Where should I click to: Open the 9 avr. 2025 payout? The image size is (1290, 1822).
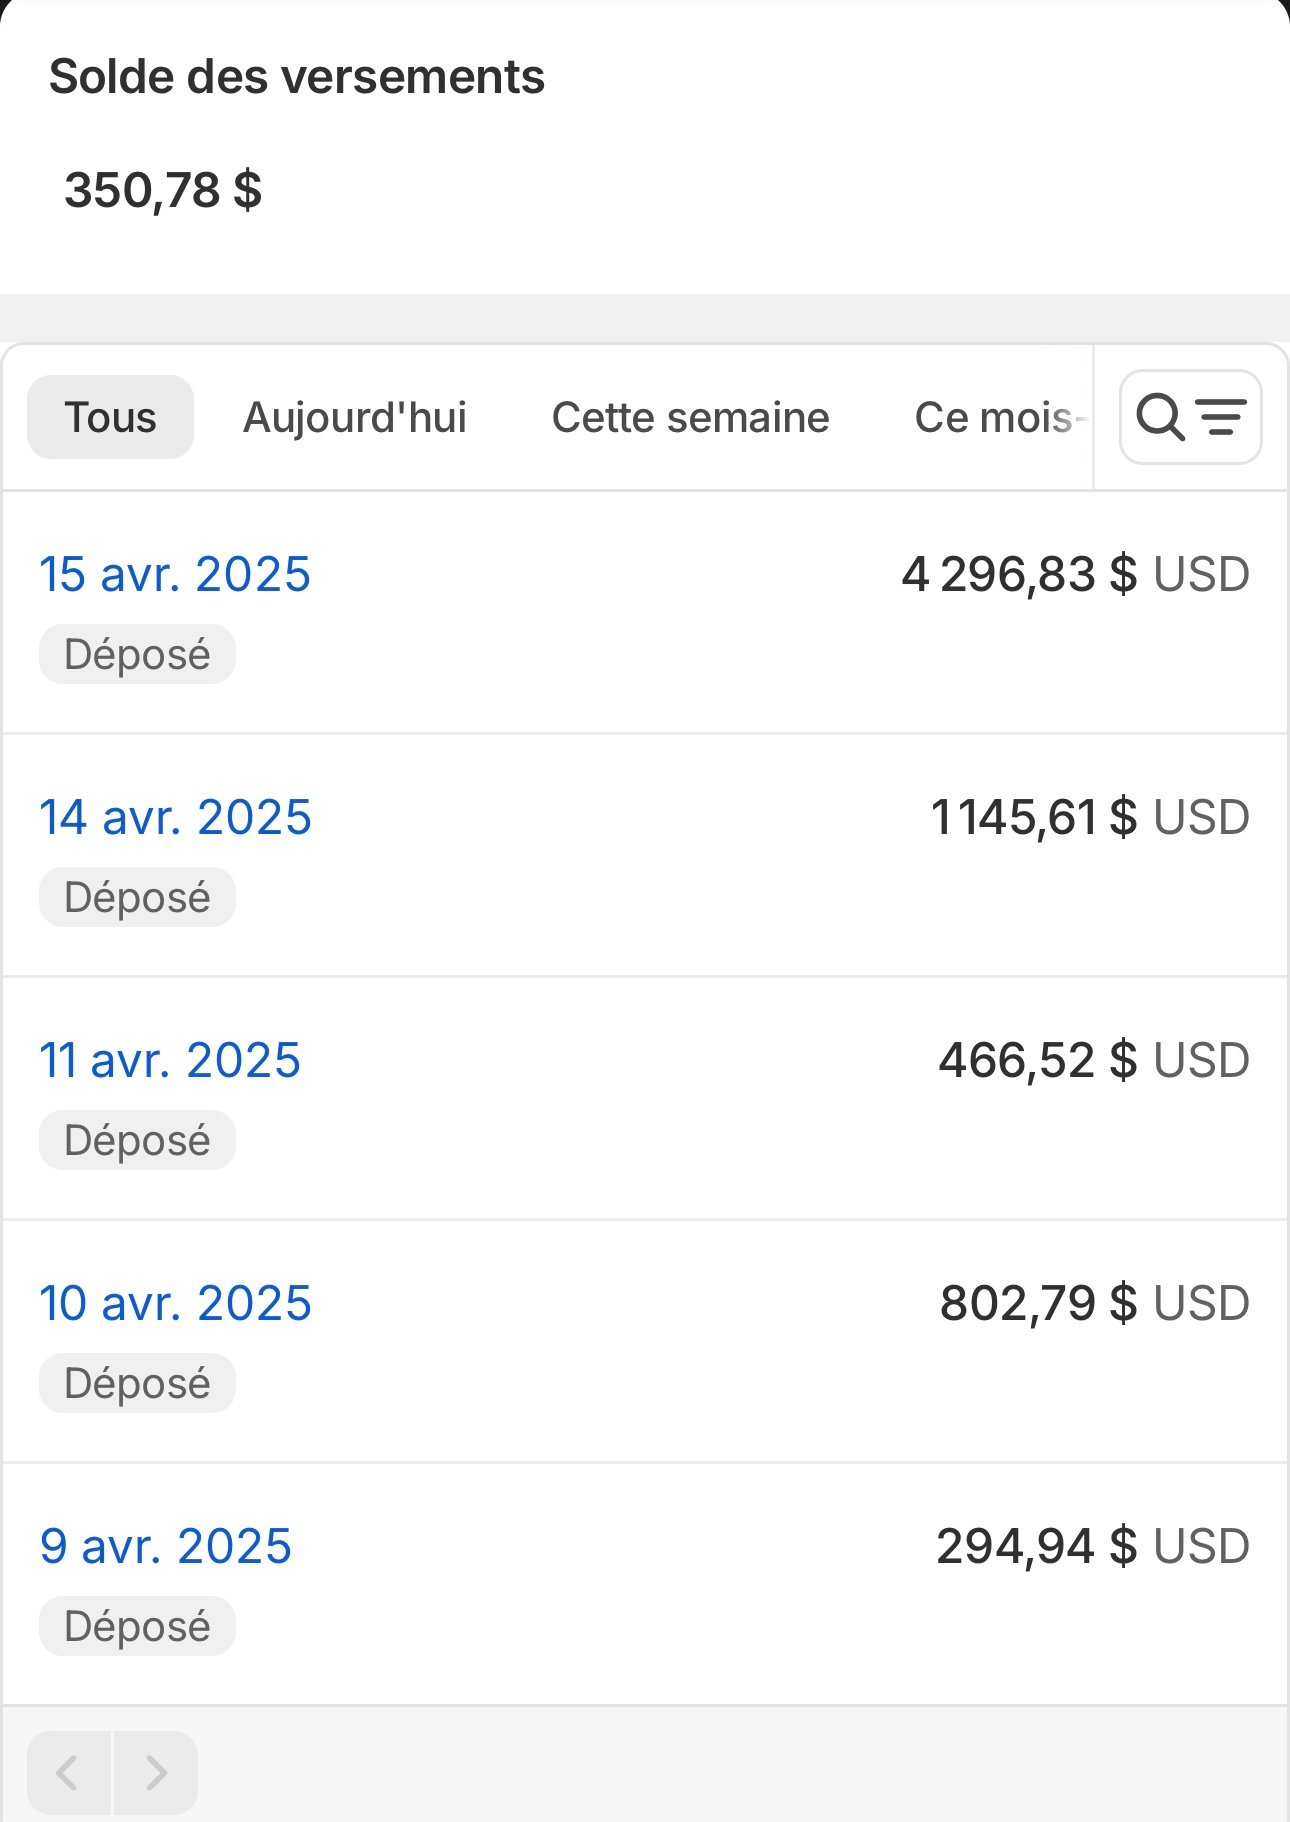166,1546
